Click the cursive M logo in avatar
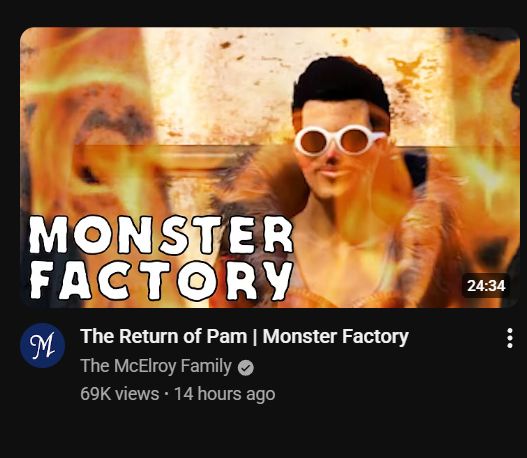Image resolution: width=527 pixels, height=458 pixels. pos(42,345)
